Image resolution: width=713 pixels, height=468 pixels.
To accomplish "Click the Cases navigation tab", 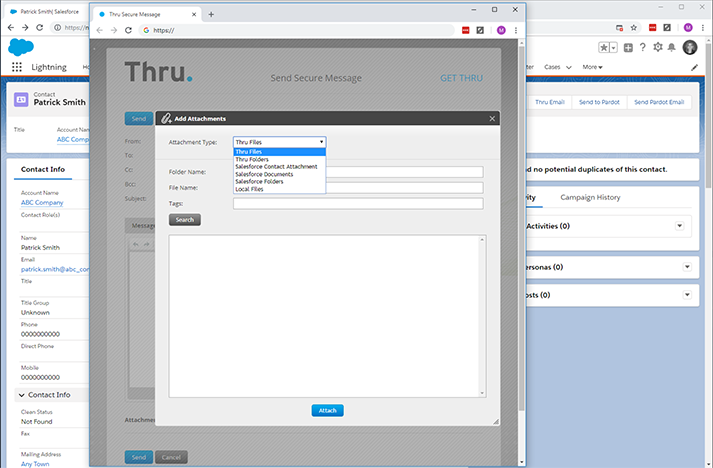I will pyautogui.click(x=552, y=67).
